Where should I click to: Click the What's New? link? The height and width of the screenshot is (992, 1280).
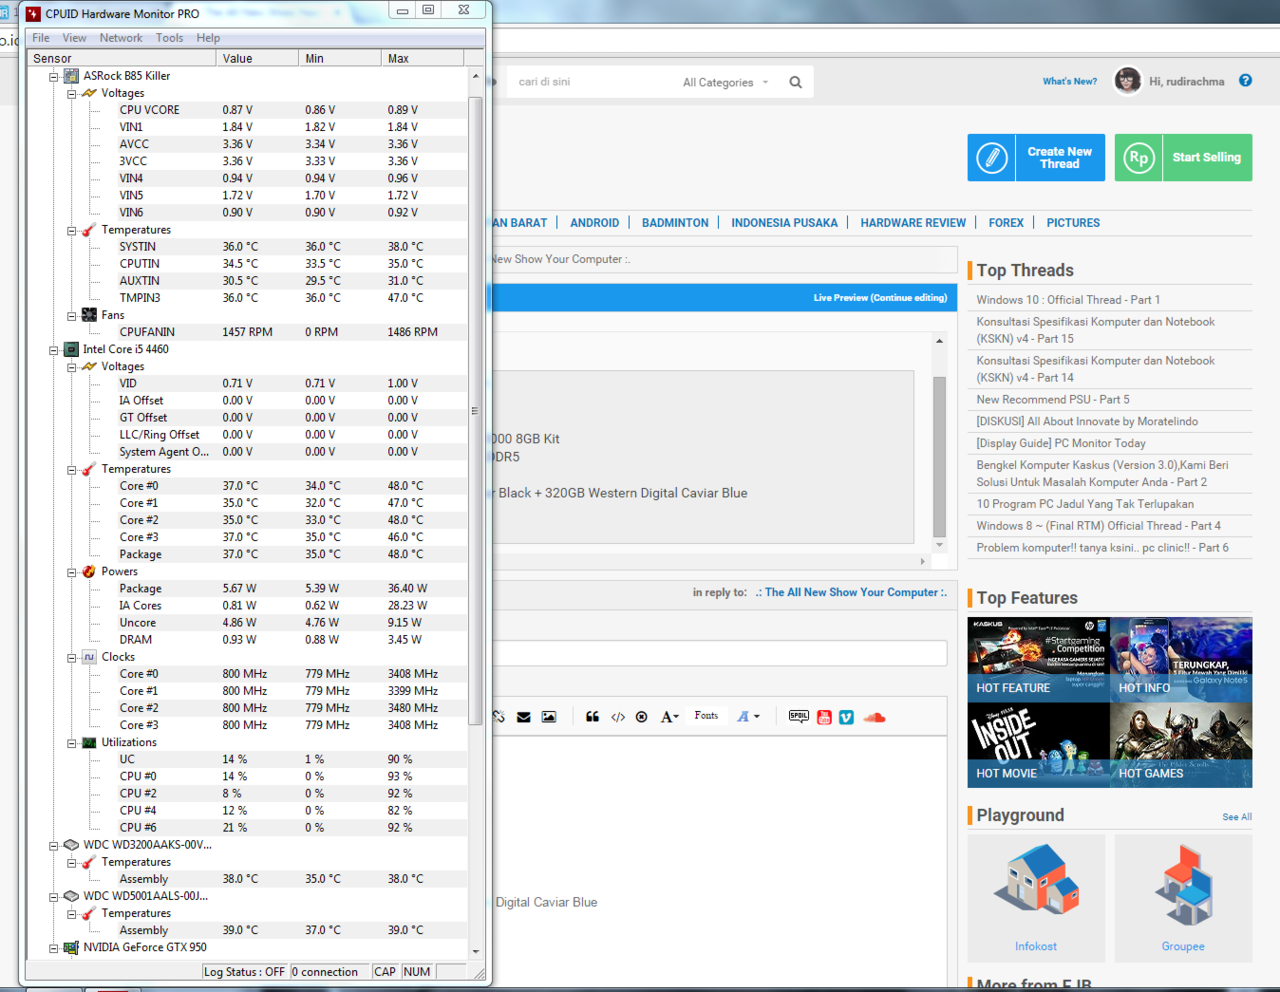click(1070, 81)
